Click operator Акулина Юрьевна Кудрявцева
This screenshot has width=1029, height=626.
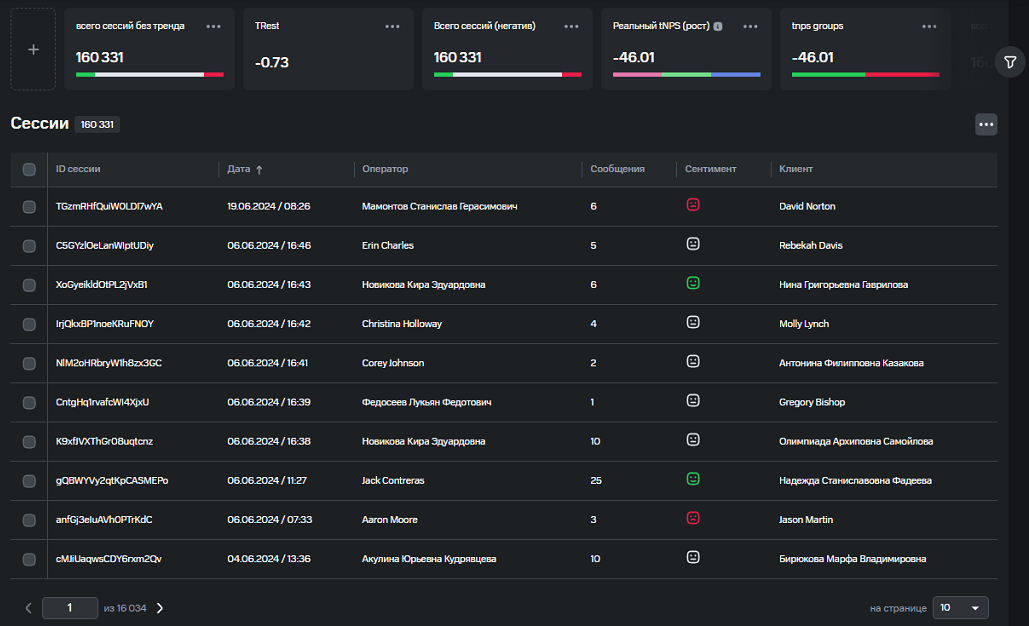pos(429,559)
